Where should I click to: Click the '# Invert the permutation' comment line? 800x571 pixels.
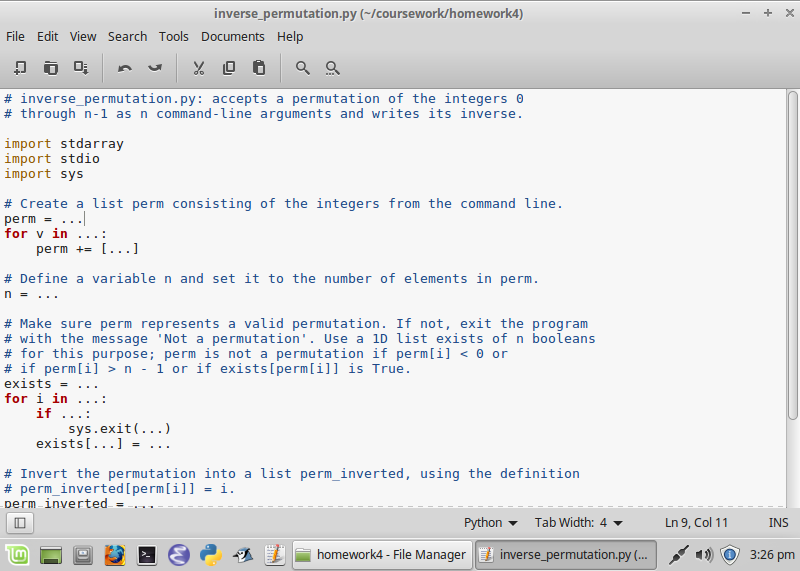[x=292, y=474]
